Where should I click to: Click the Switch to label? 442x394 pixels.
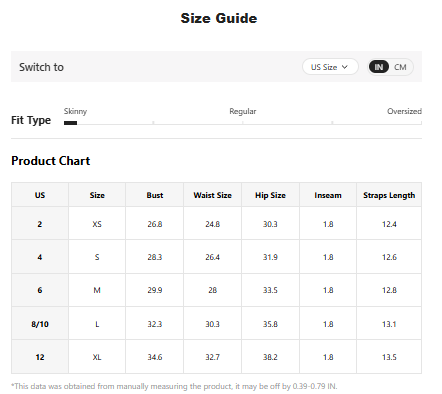pos(41,67)
